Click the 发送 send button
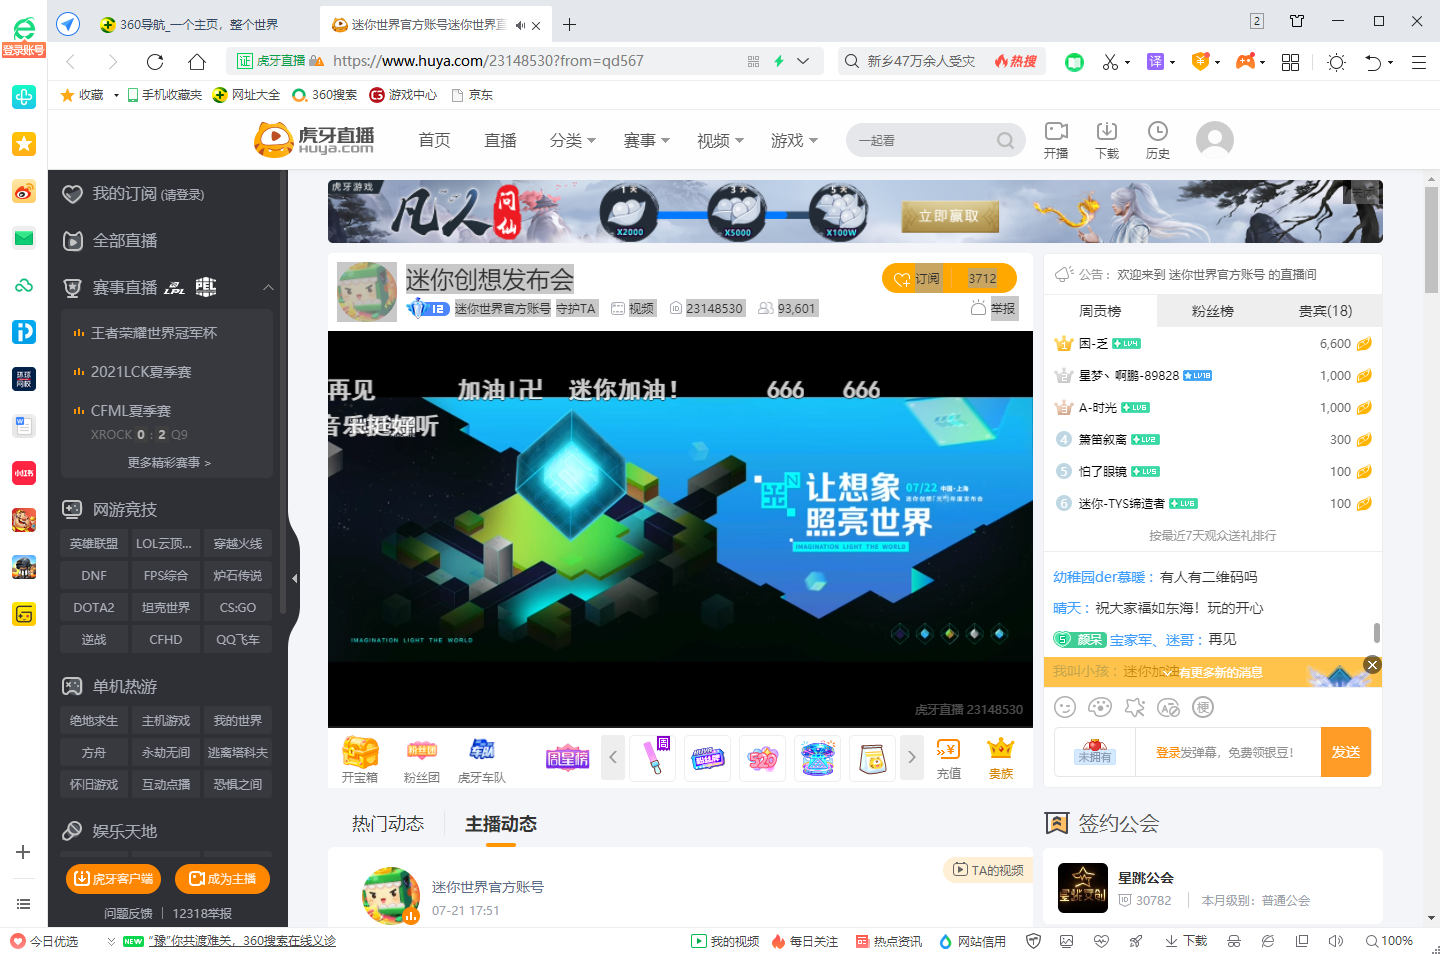The width and height of the screenshot is (1440, 954). click(1346, 752)
